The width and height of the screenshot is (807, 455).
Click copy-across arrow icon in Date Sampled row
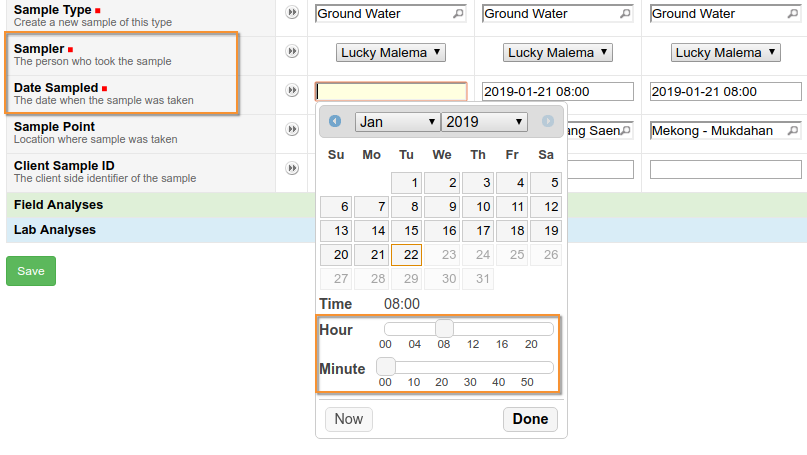coord(292,91)
